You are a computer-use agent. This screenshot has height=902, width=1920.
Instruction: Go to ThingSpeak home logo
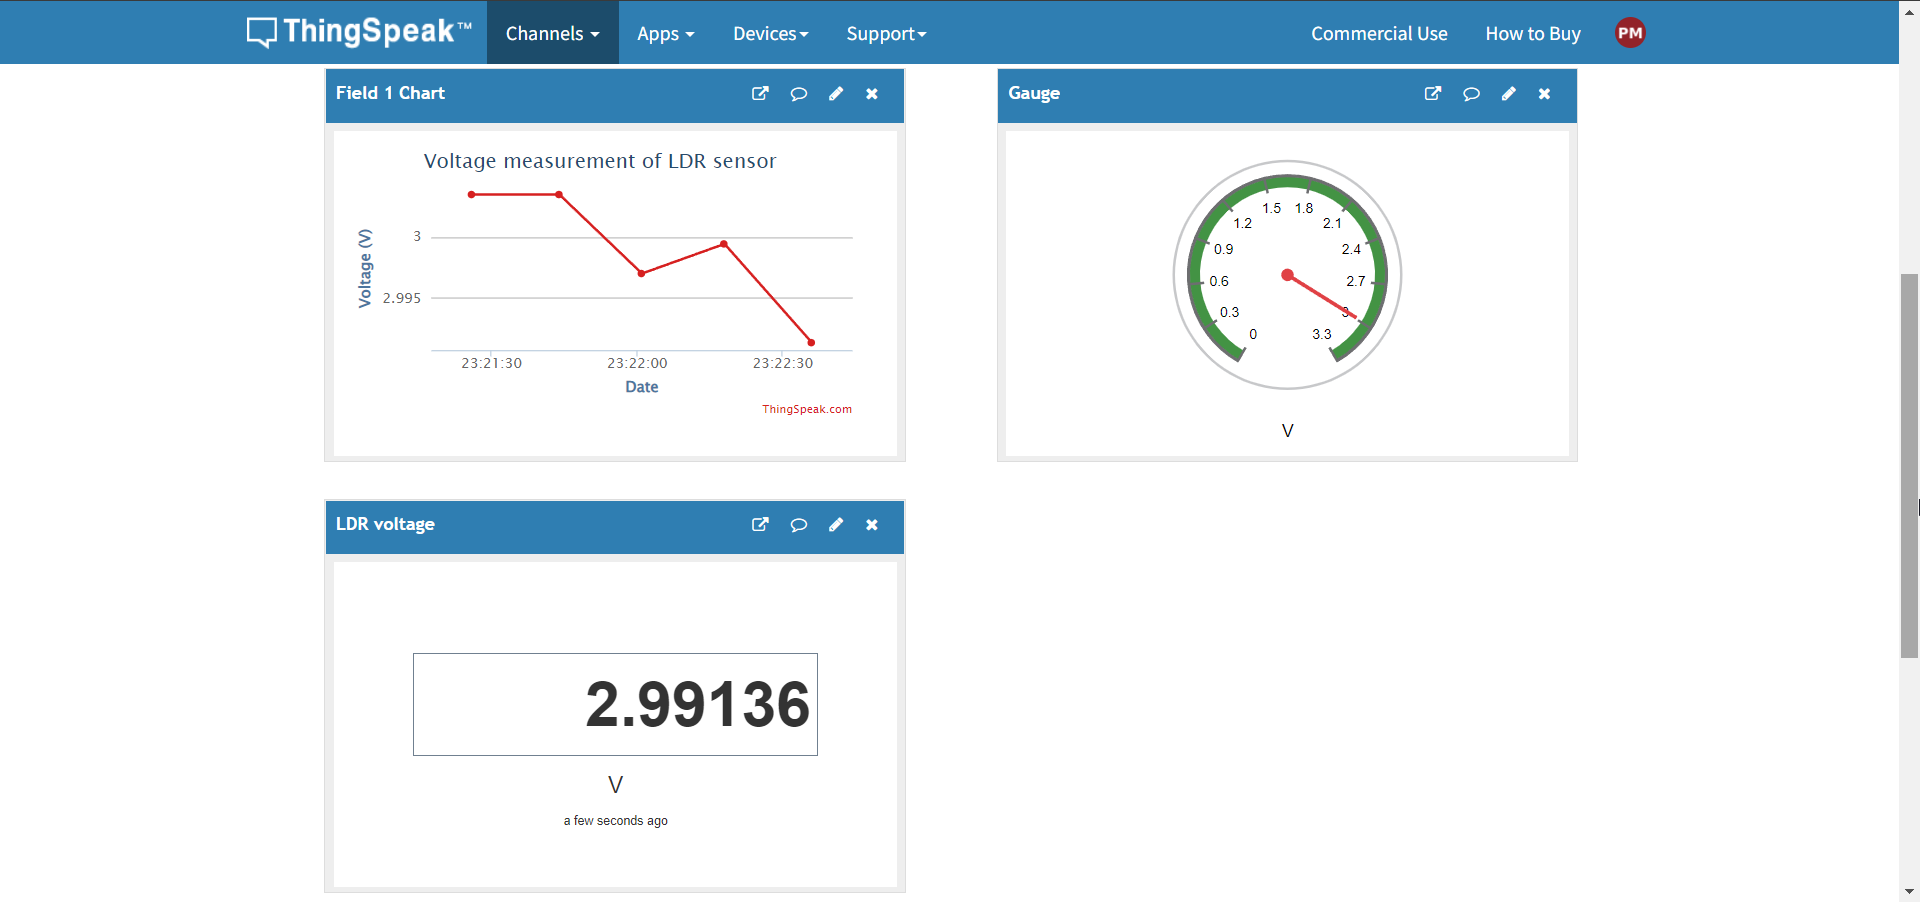(x=359, y=32)
